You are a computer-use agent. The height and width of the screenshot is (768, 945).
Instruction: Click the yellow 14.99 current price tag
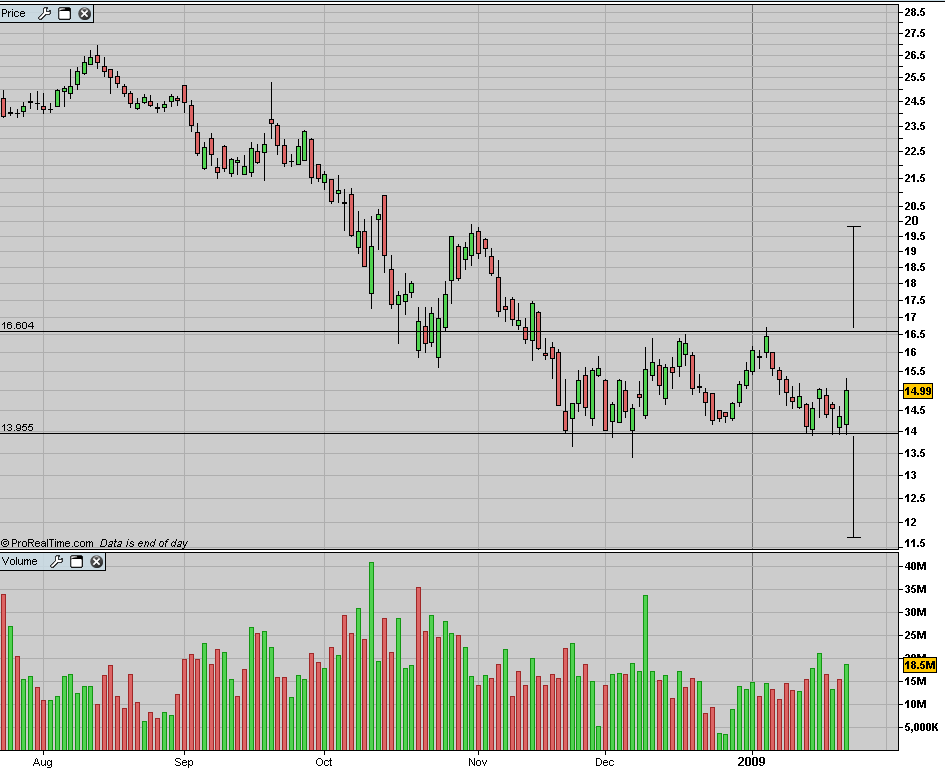tap(917, 391)
